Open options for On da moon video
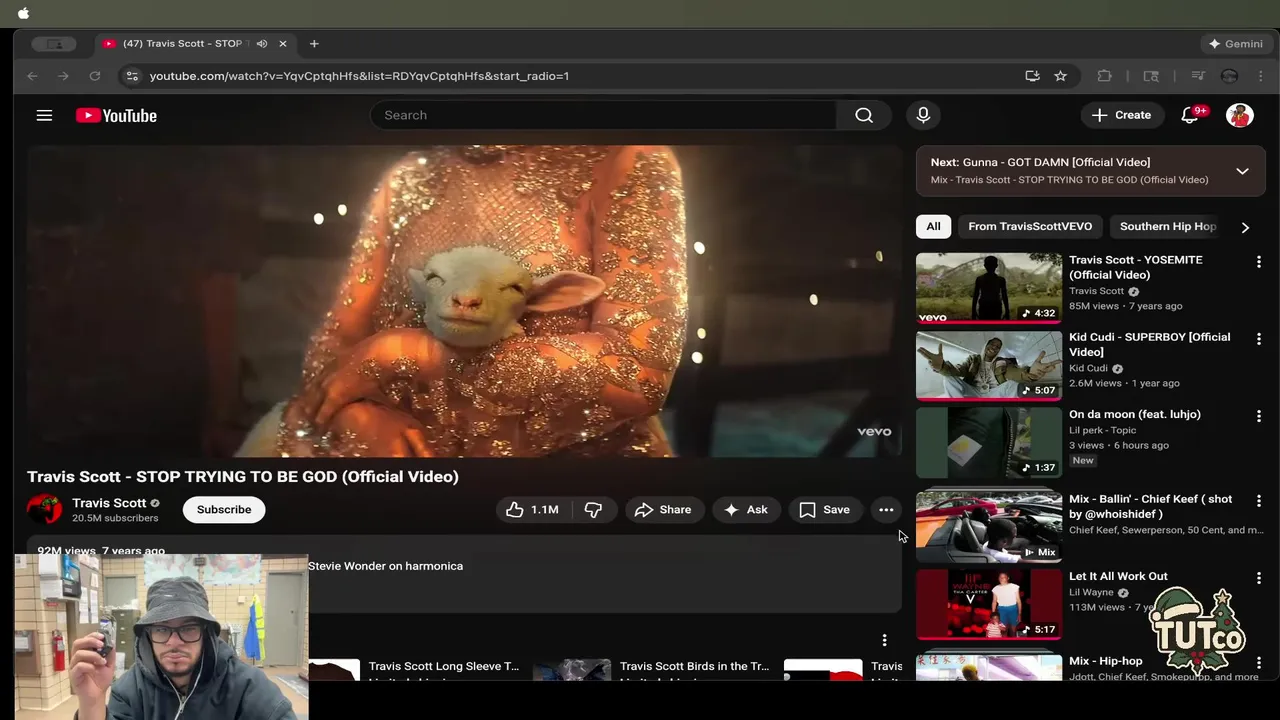1280x720 pixels. click(1258, 416)
